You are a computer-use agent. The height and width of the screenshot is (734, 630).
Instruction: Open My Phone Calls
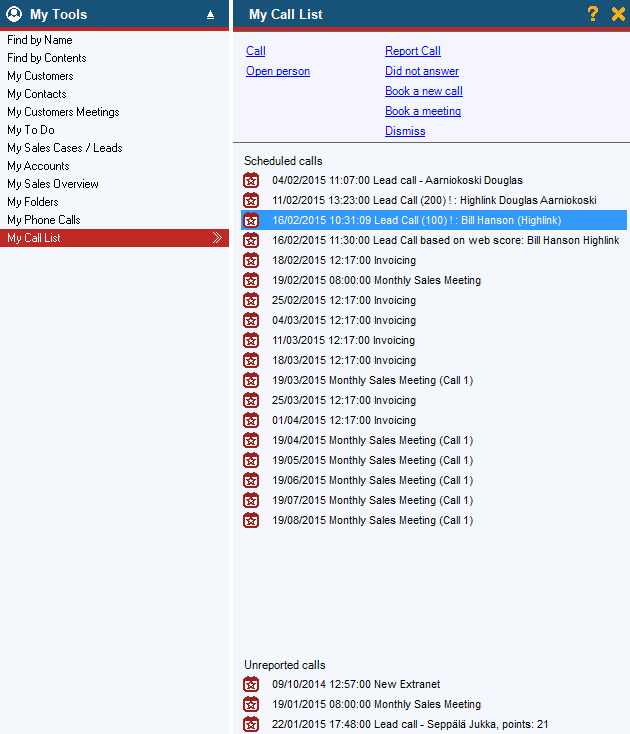(x=44, y=220)
